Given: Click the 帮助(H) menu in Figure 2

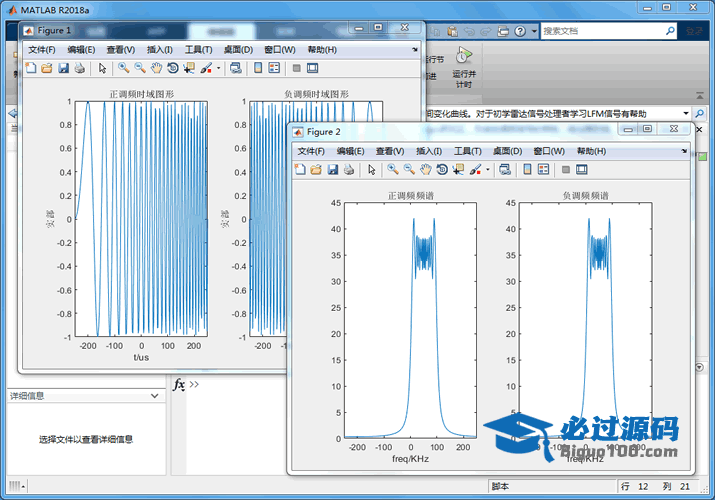Looking at the screenshot, I should click(x=591, y=151).
